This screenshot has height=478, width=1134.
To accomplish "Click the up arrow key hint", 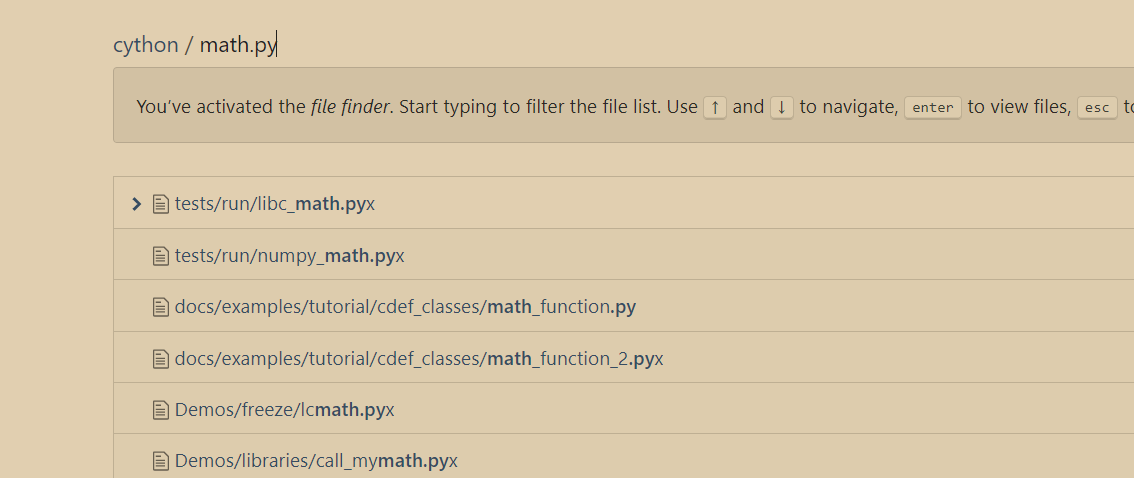I will (x=714, y=107).
